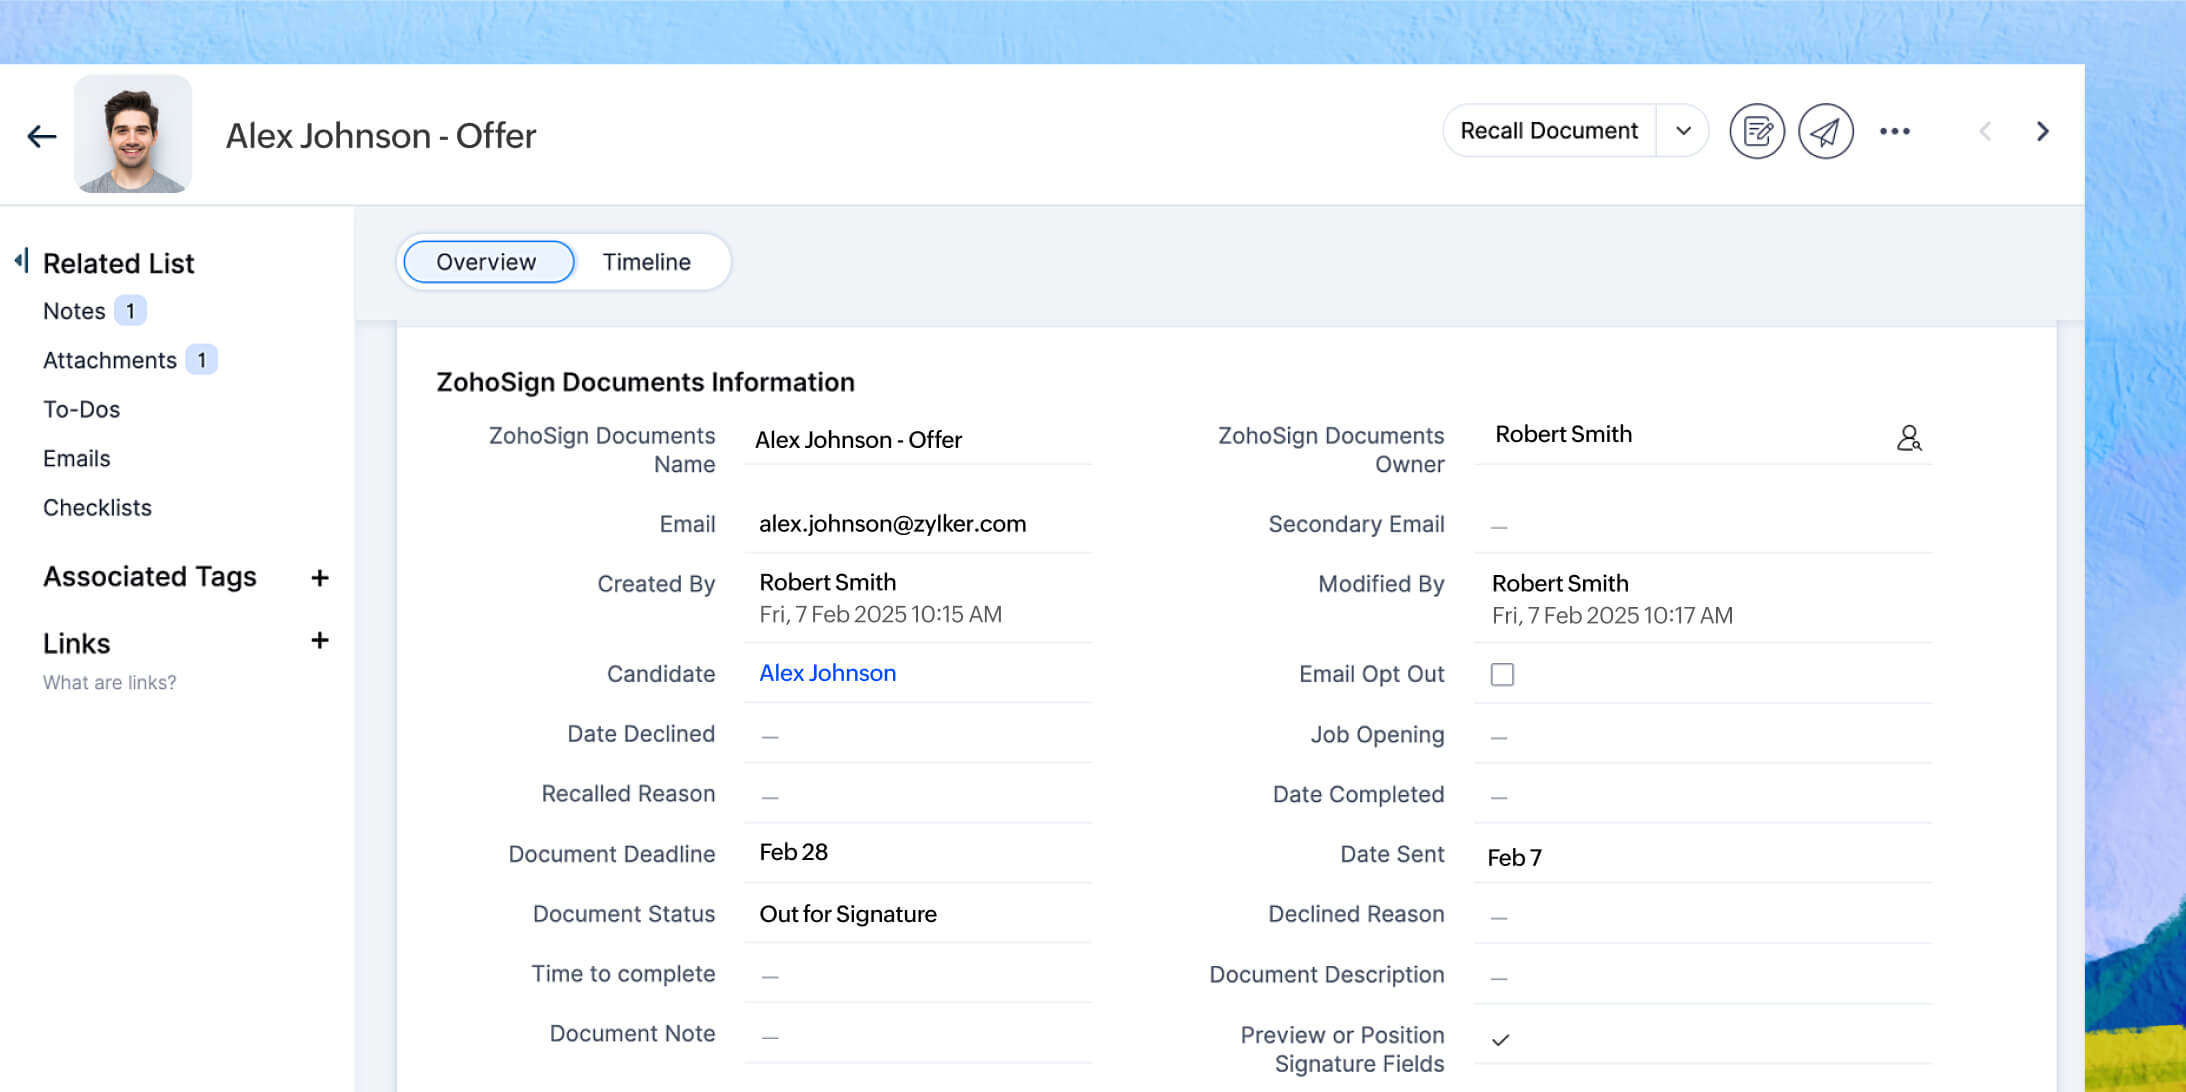Image resolution: width=2186 pixels, height=1092 pixels.
Task: Collapse the Related List sidebar
Action: pyautogui.click(x=21, y=261)
